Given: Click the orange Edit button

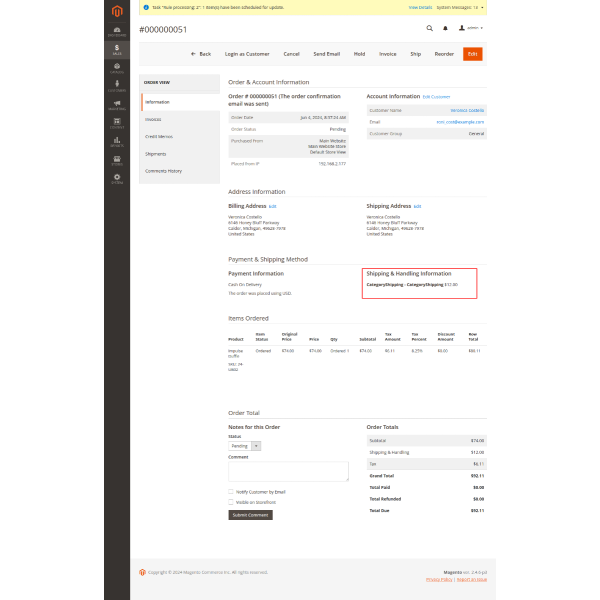Looking at the screenshot, I should tap(472, 53).
